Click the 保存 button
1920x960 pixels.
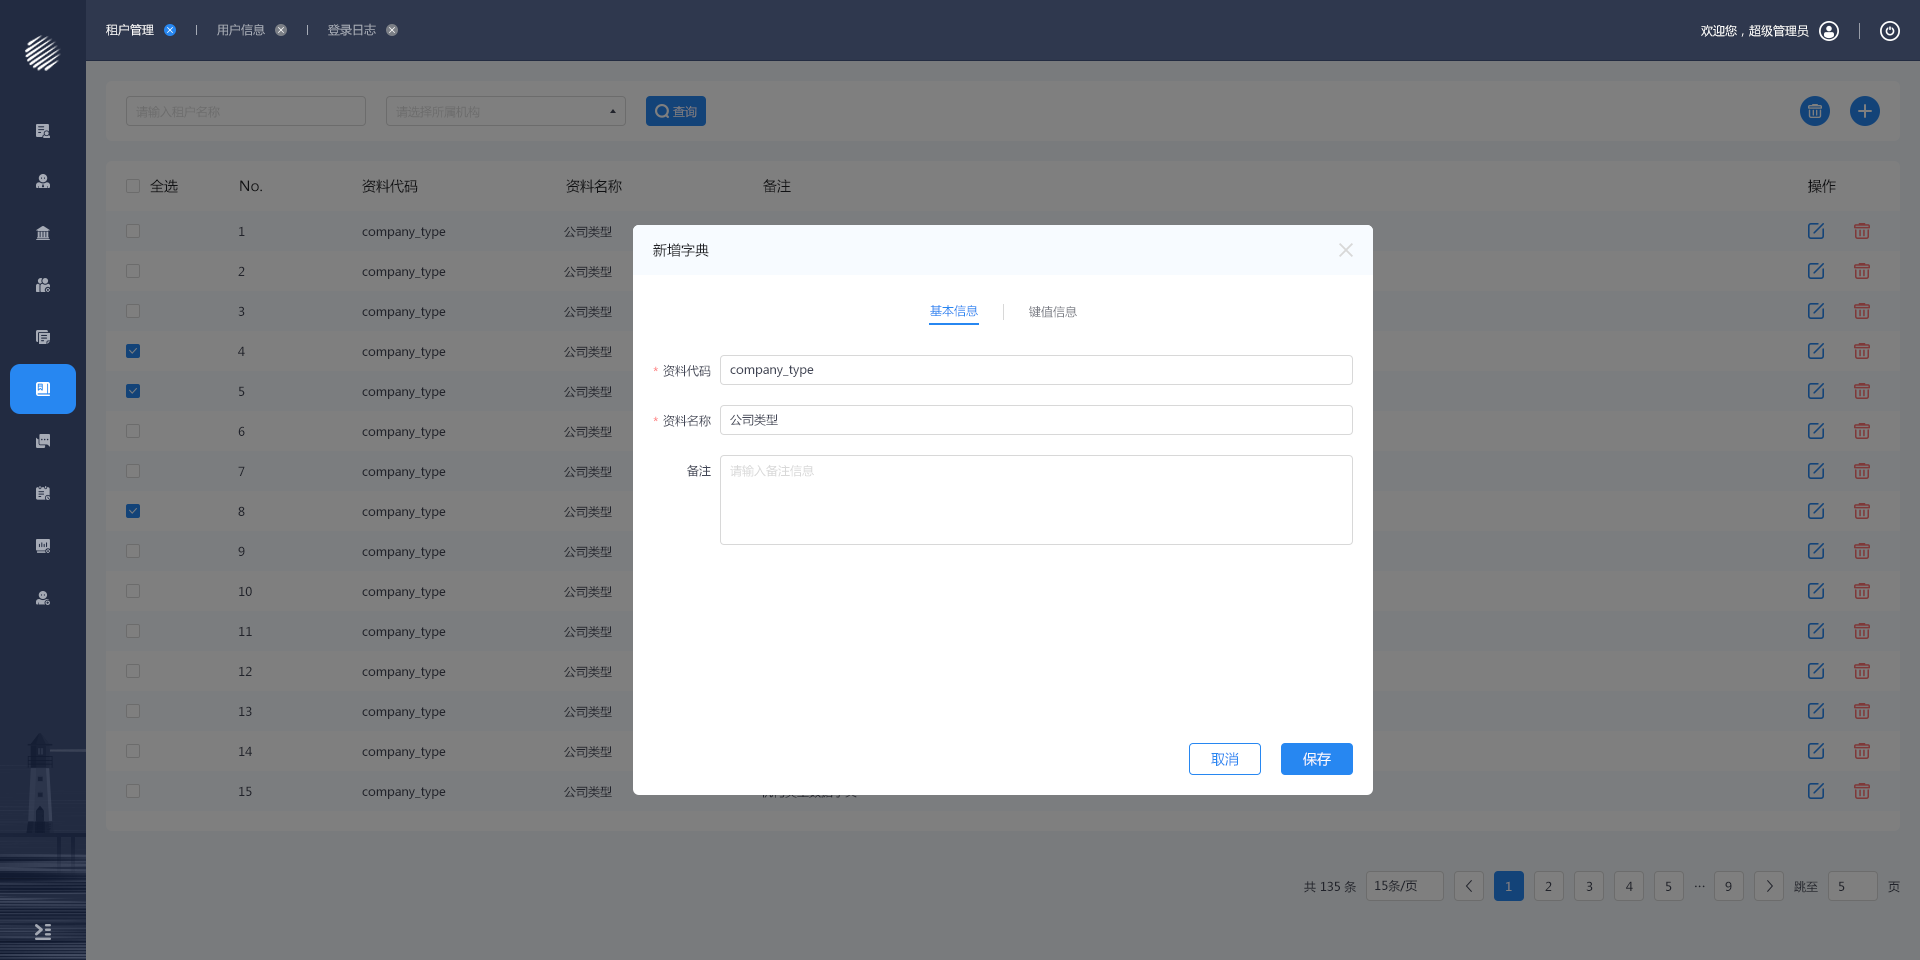point(1316,759)
